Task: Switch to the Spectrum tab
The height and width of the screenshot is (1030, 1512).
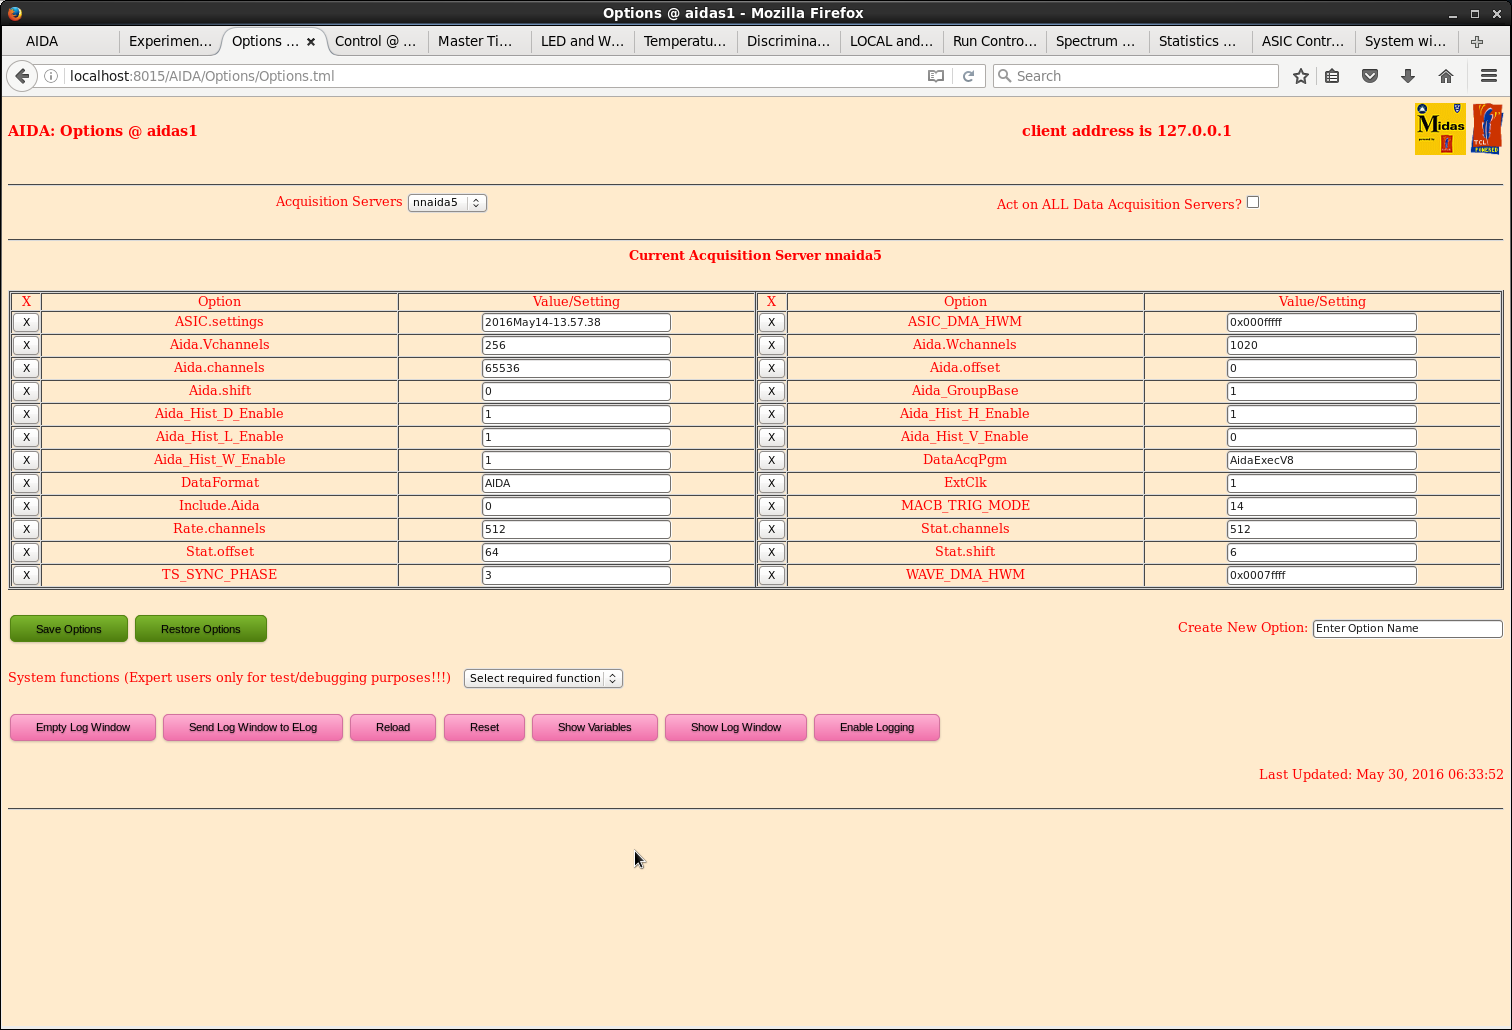Action: pos(1095,41)
